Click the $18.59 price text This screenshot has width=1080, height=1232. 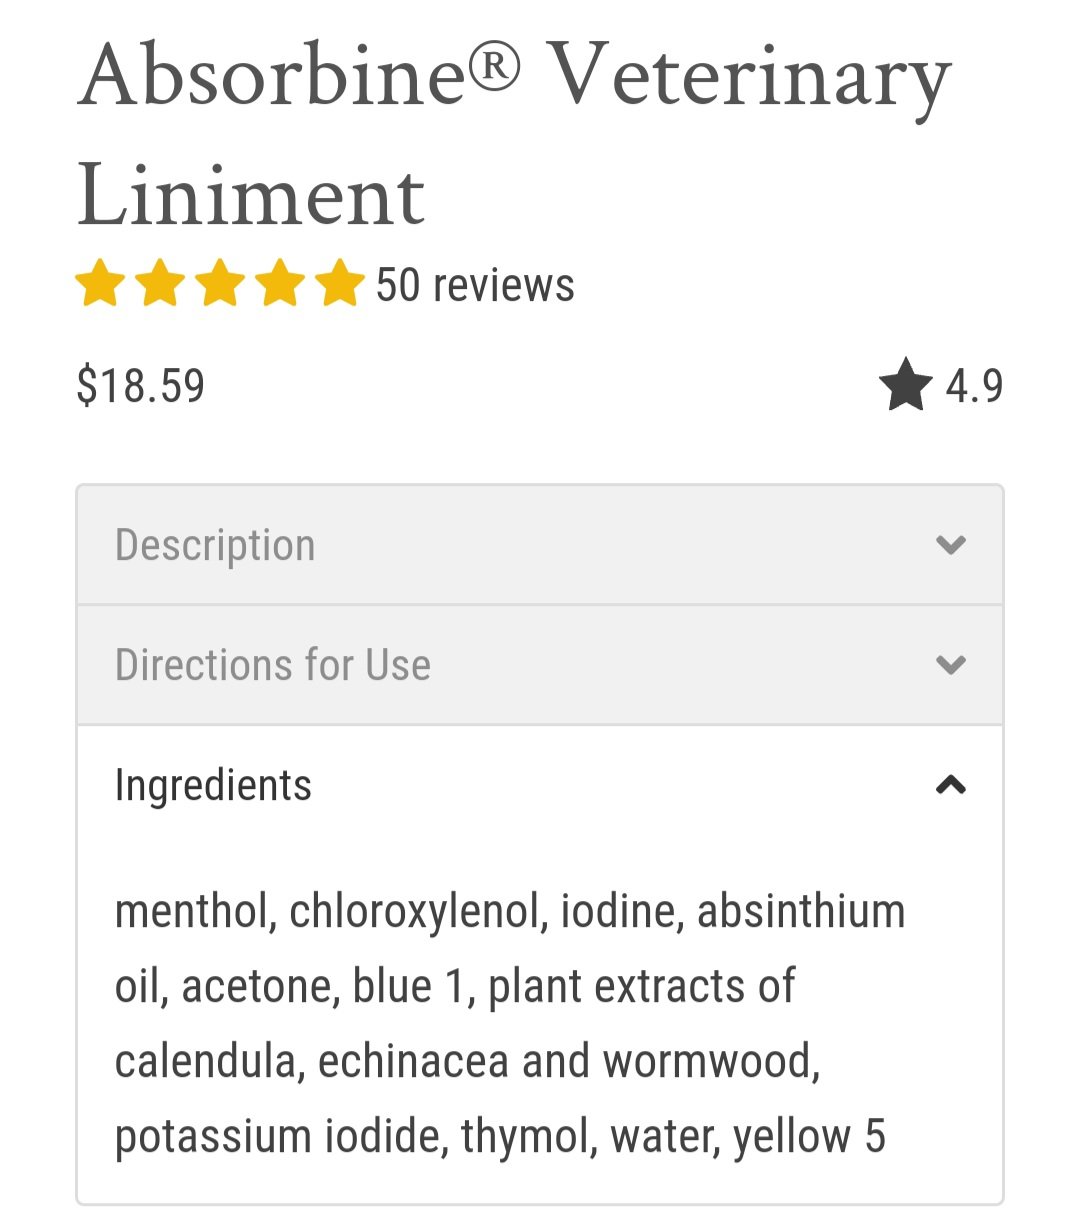coord(141,386)
